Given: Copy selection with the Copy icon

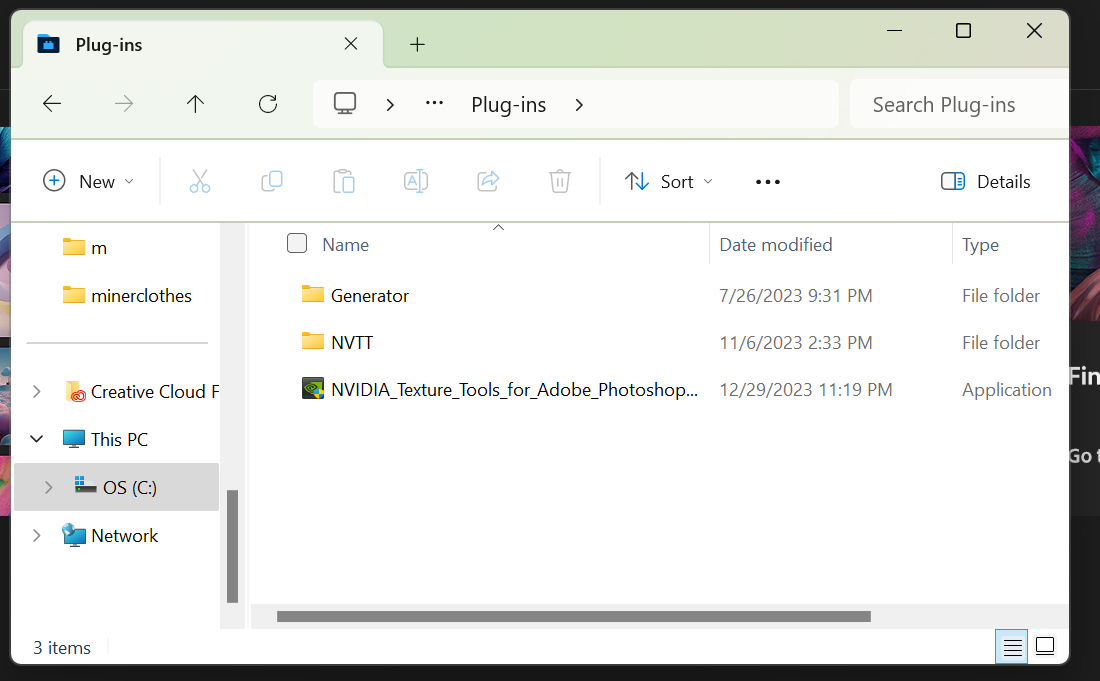Looking at the screenshot, I should pyautogui.click(x=271, y=181).
